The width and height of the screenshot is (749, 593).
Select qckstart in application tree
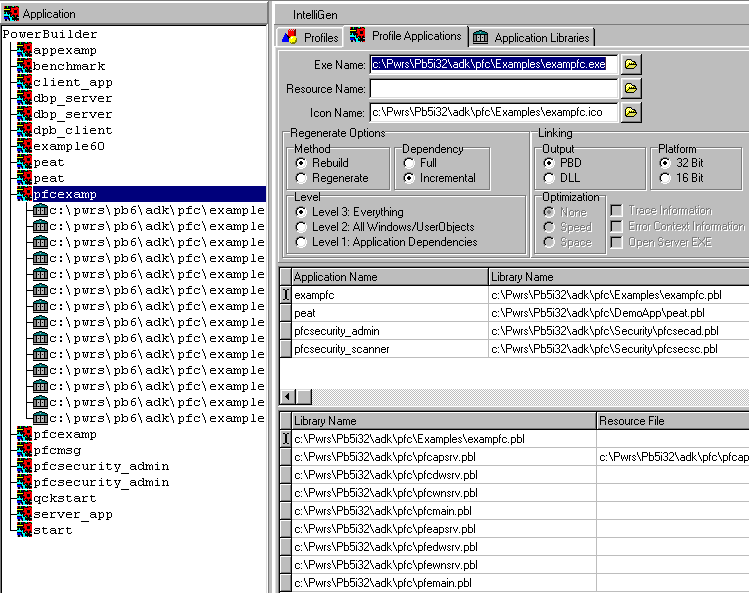coord(64,498)
